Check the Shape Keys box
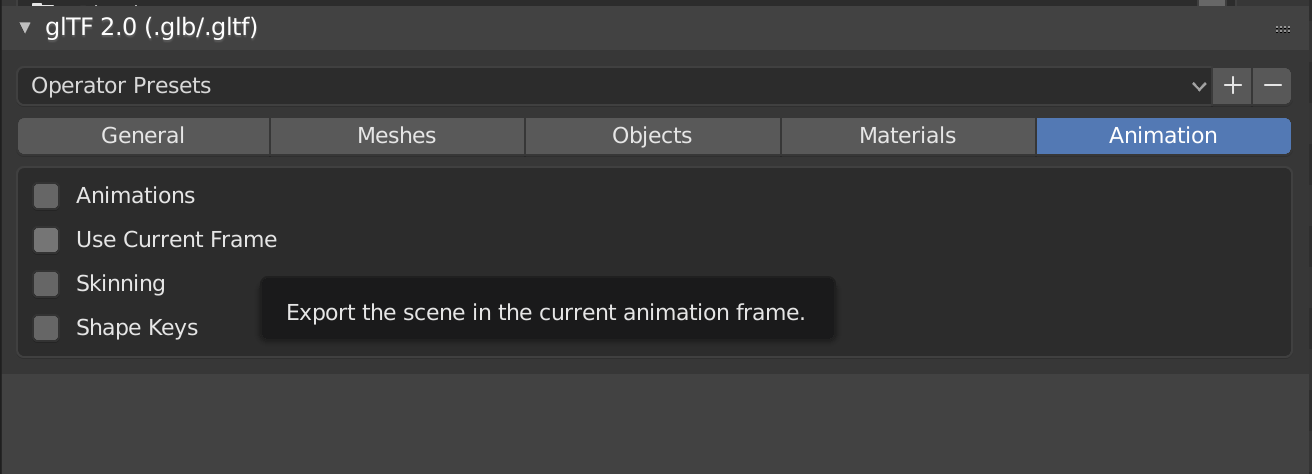1312x474 pixels. tap(46, 328)
